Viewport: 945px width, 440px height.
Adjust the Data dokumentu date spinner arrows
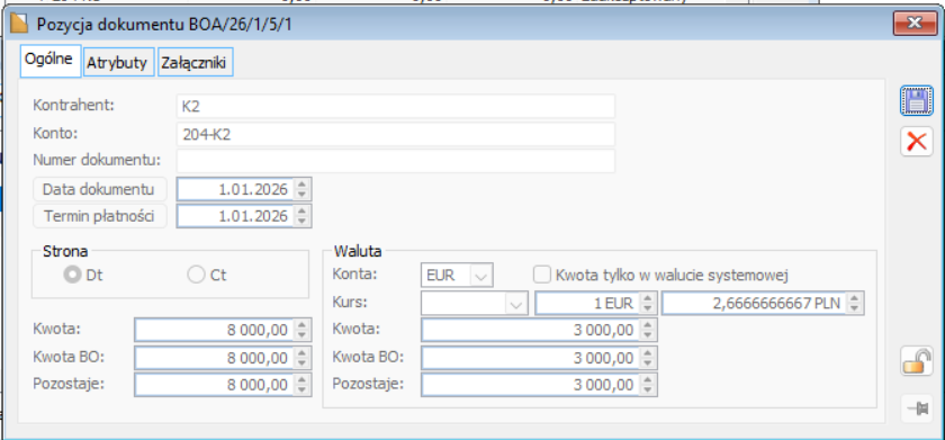click(303, 189)
